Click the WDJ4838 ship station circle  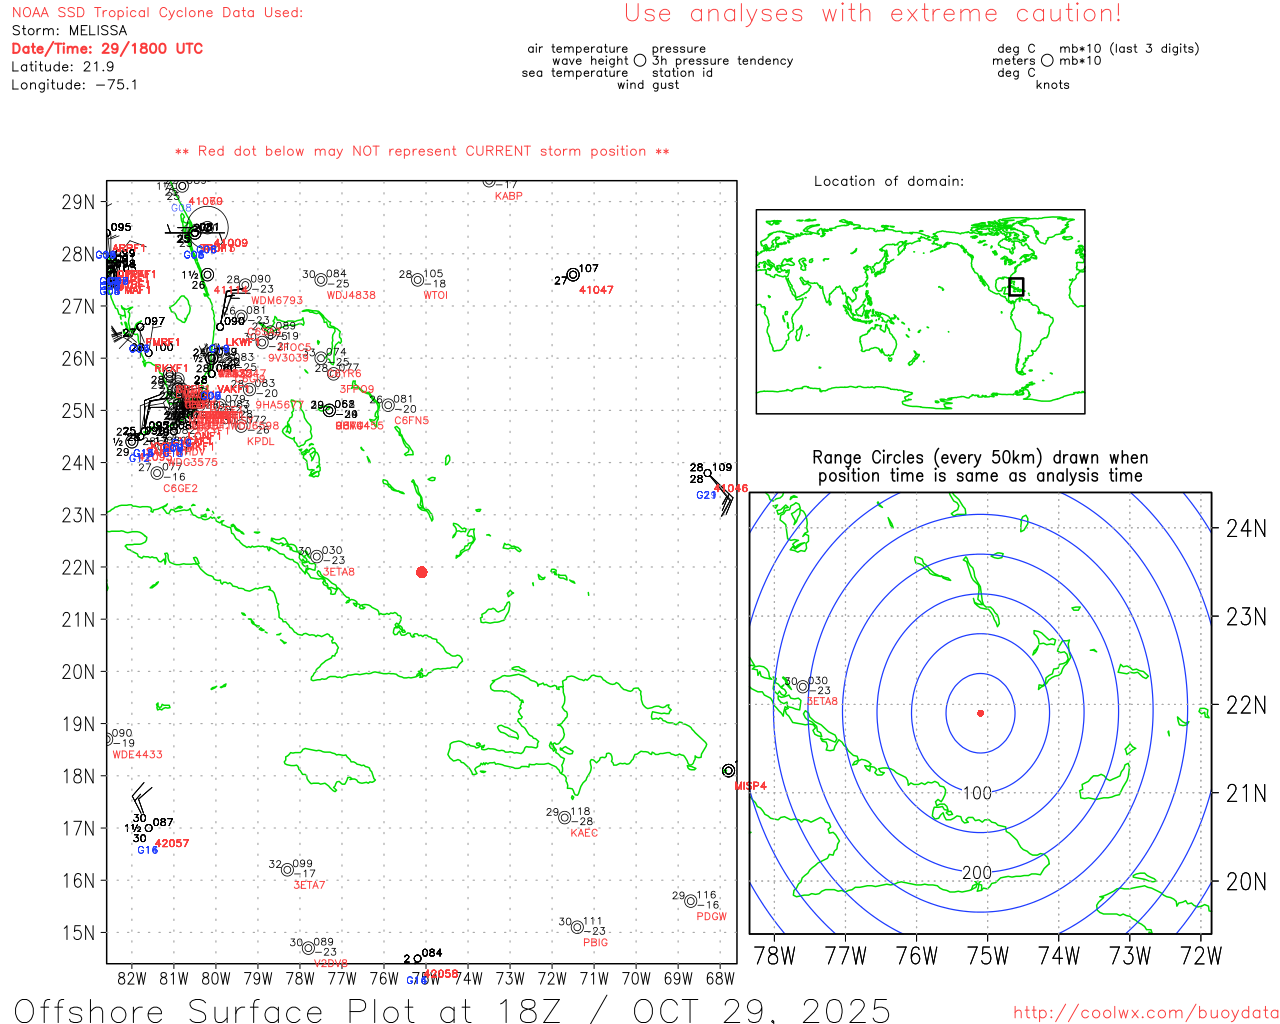coord(321,280)
